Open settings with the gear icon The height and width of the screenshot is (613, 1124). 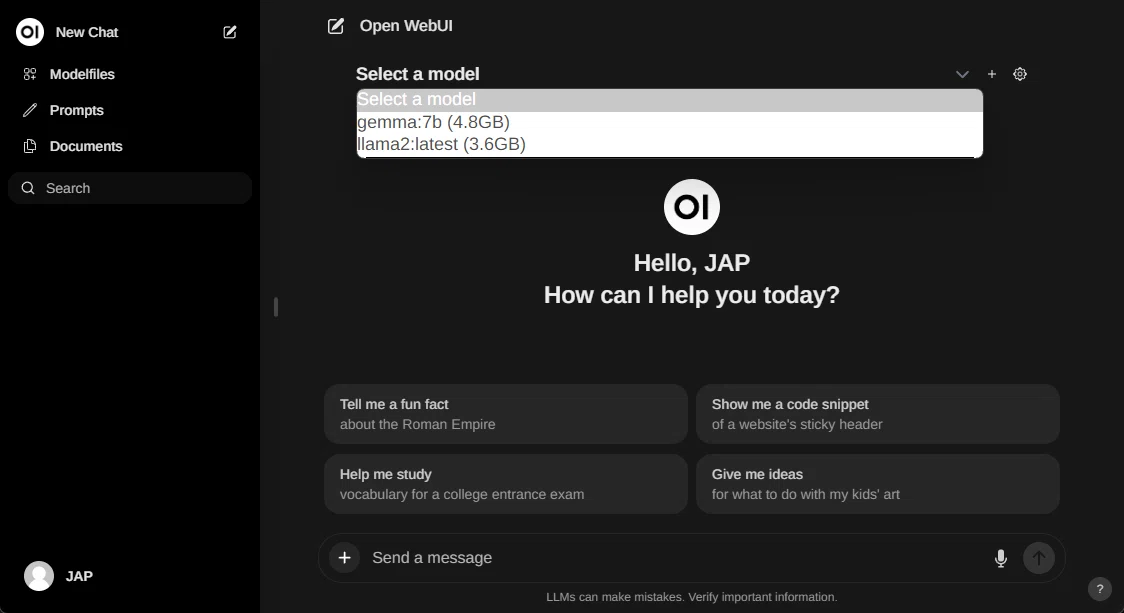[1020, 74]
